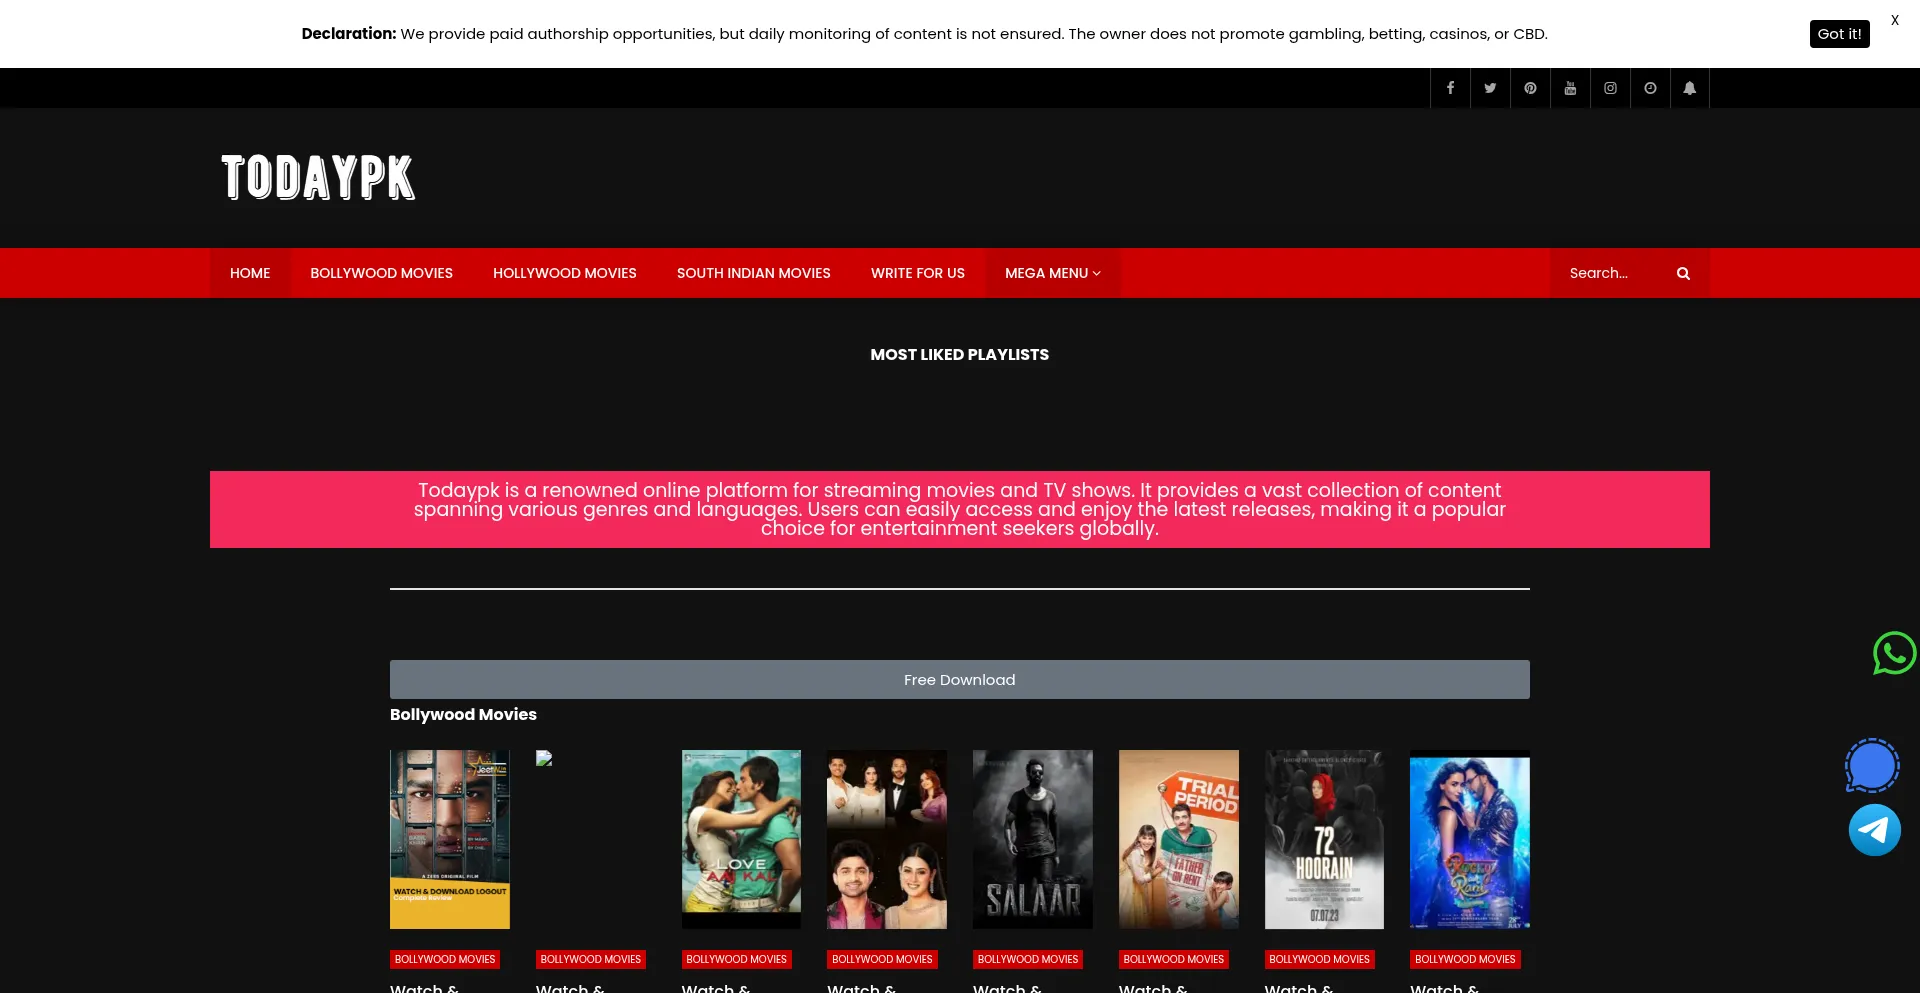Open the Telegram paper plane icon
This screenshot has width=1920, height=993.
click(1874, 830)
